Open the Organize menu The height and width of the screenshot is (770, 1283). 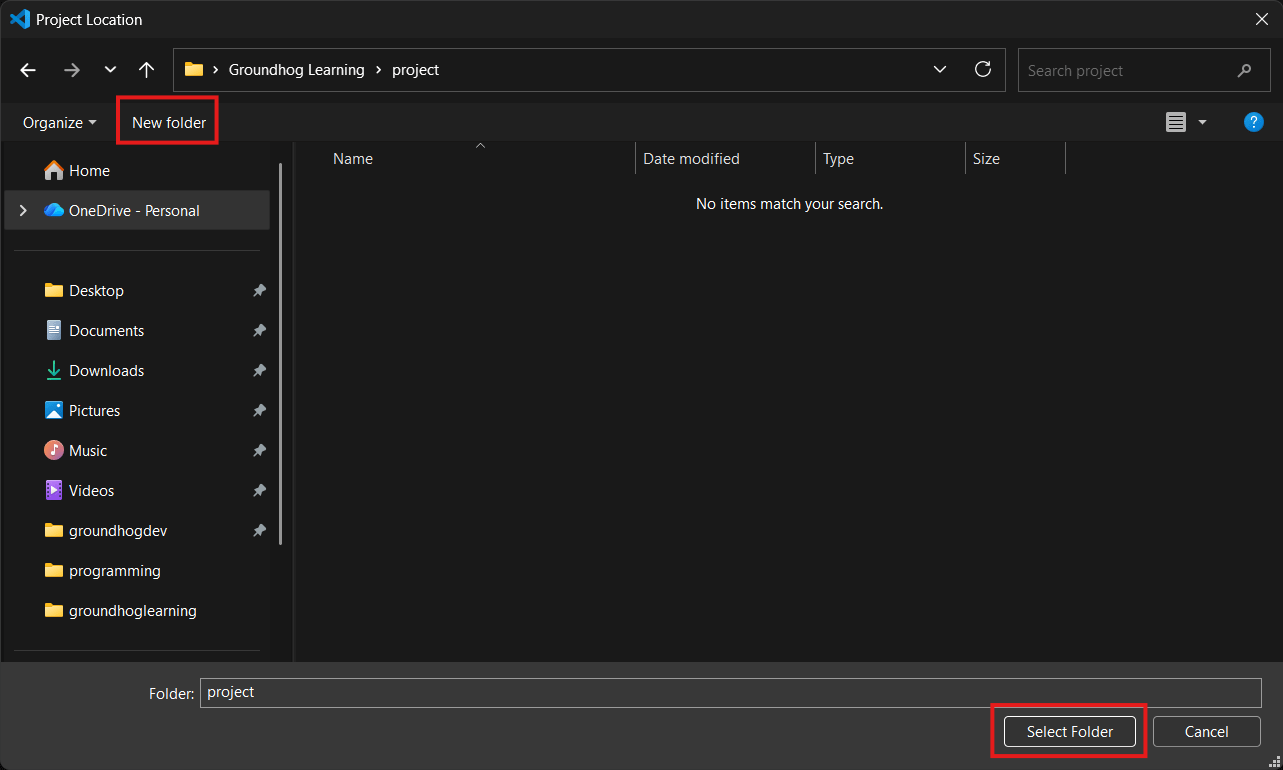point(60,123)
